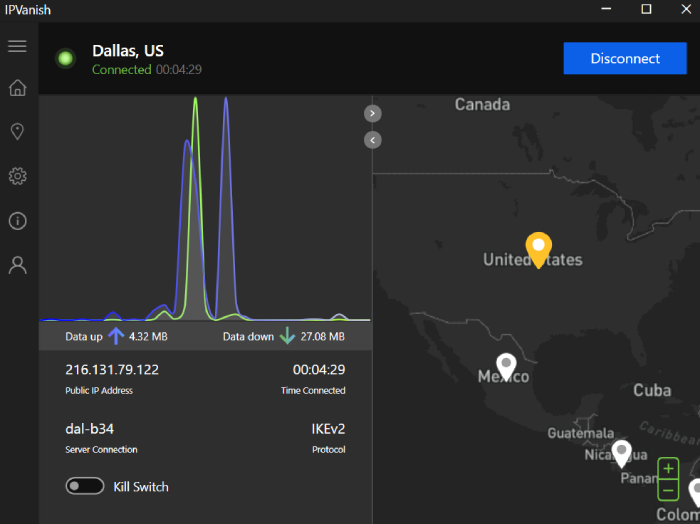Click the Connected status text
The width and height of the screenshot is (700, 524).
click(x=121, y=70)
